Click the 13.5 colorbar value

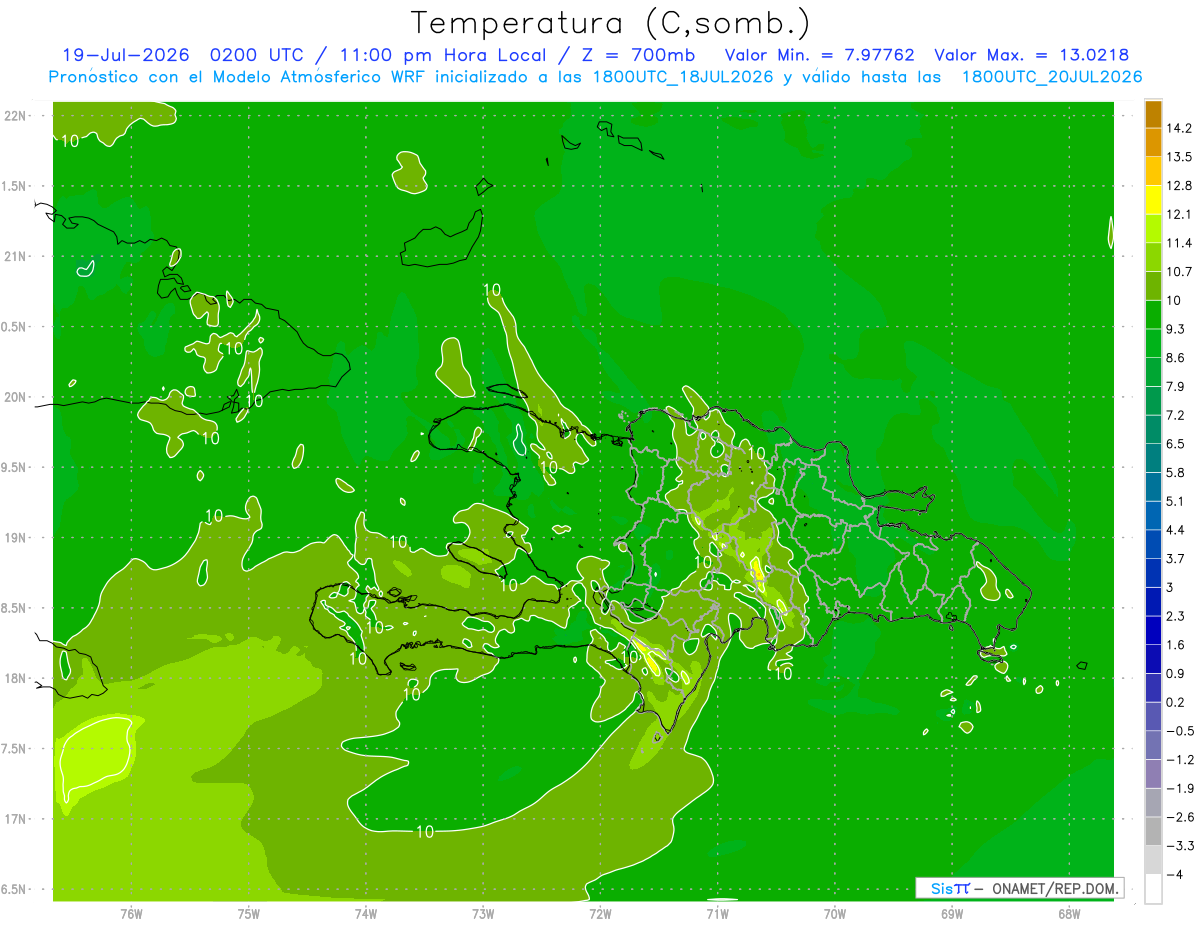tap(1179, 157)
